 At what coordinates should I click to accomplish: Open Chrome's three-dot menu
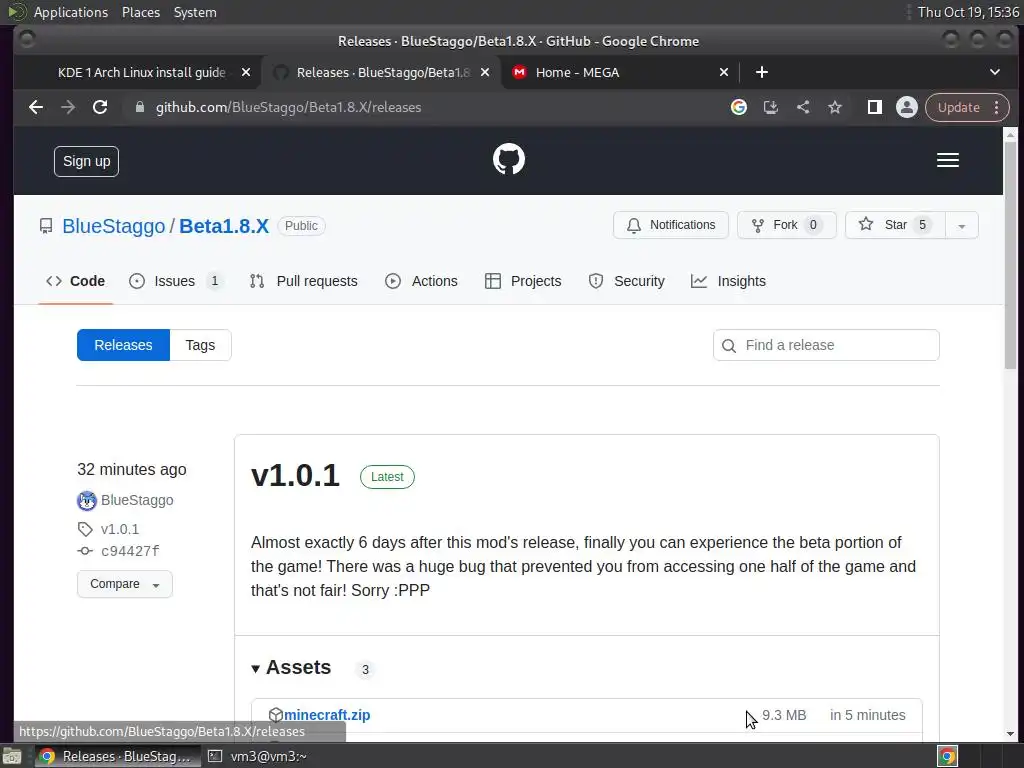click(997, 107)
